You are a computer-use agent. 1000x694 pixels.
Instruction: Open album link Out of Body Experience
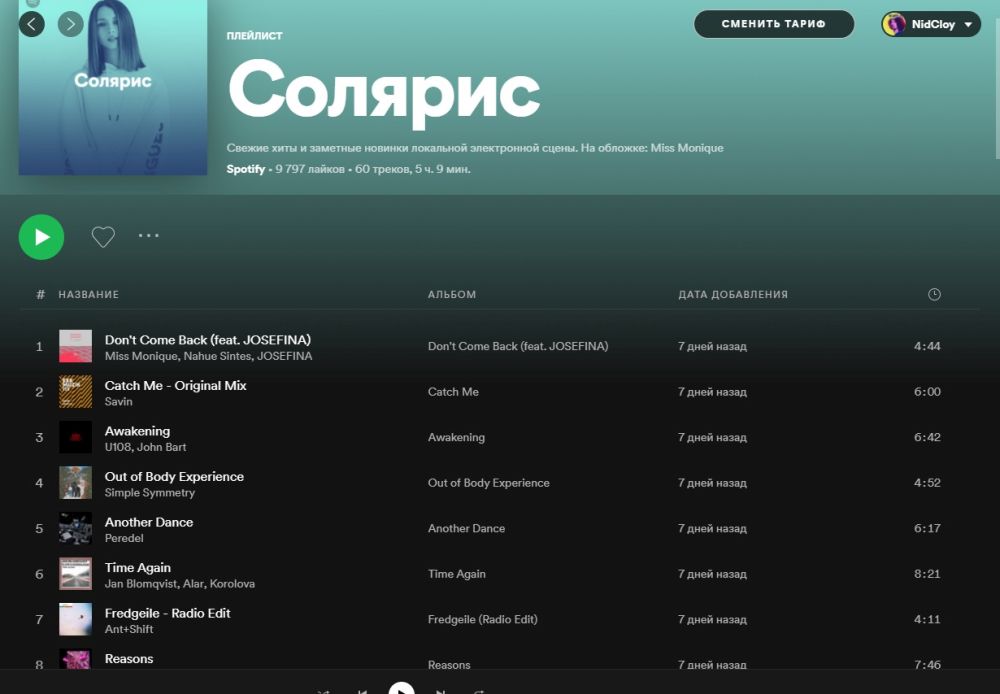pyautogui.click(x=489, y=483)
